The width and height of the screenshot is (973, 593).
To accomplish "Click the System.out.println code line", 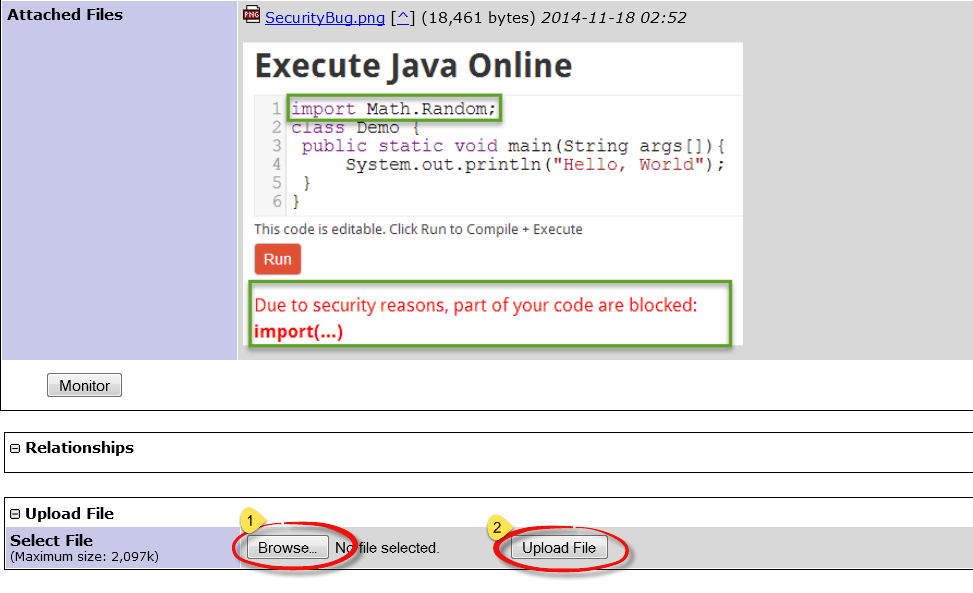I will 534,165.
